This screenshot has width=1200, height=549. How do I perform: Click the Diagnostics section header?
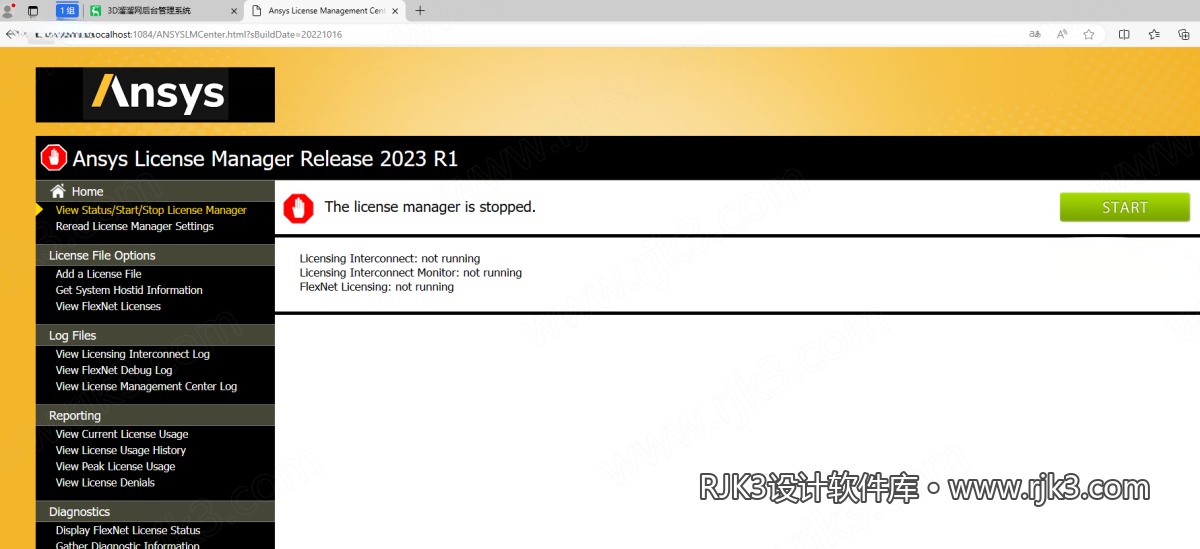click(x=155, y=511)
